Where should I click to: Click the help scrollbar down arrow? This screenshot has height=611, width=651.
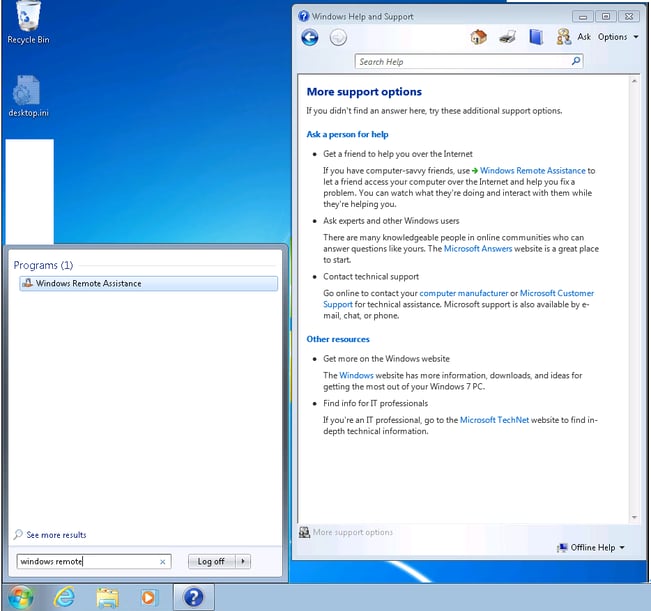[634, 517]
